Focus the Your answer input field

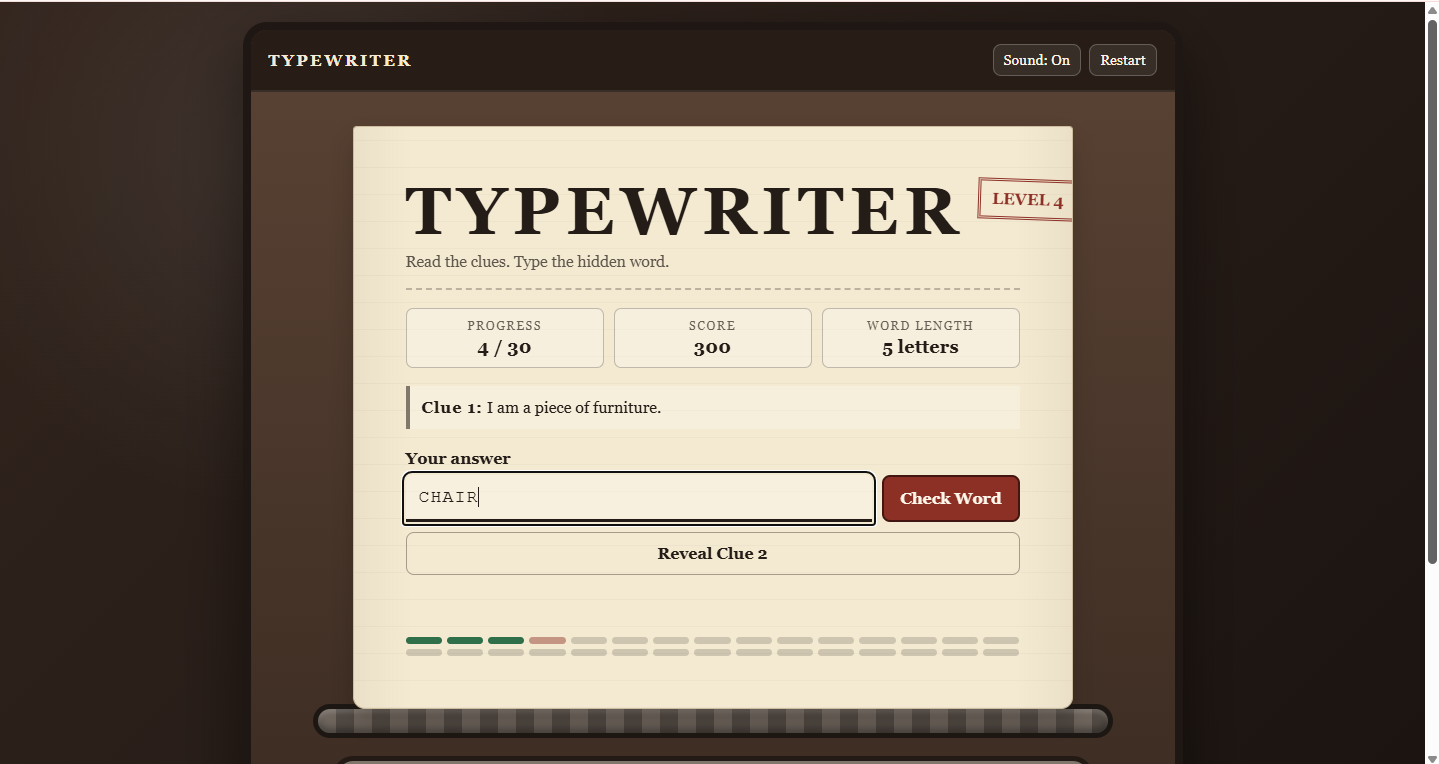639,498
